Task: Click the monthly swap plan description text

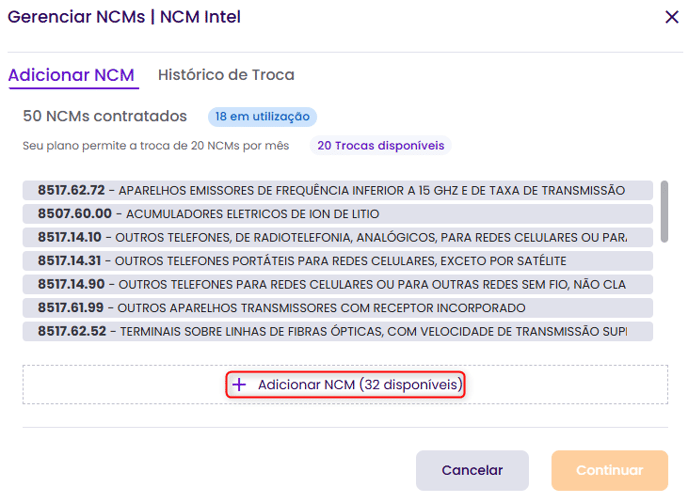Action: coord(155,146)
